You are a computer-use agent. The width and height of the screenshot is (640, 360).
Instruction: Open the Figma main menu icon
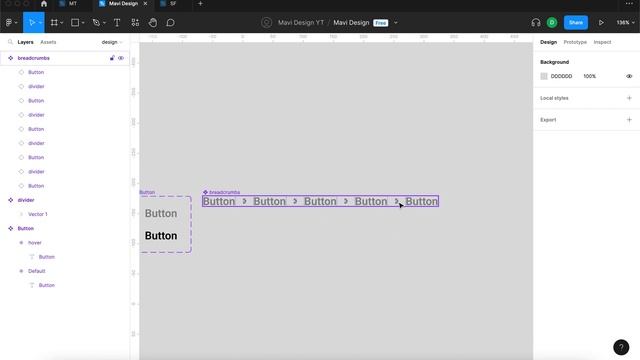click(x=9, y=23)
